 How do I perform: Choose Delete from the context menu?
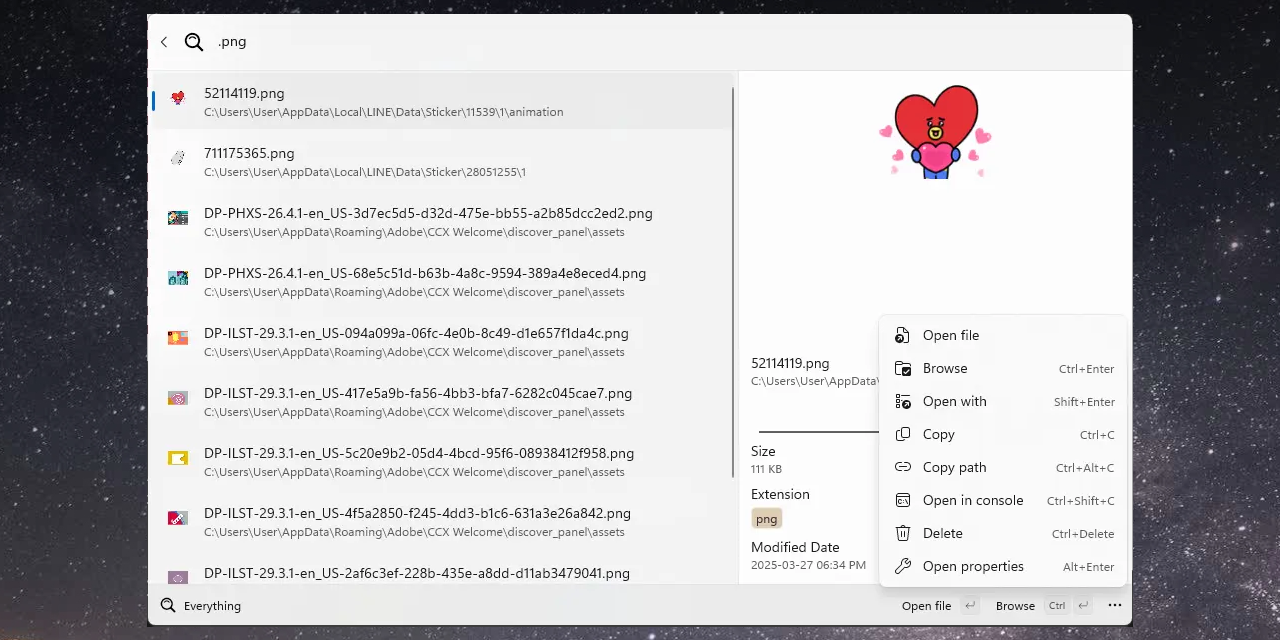coord(1003,533)
